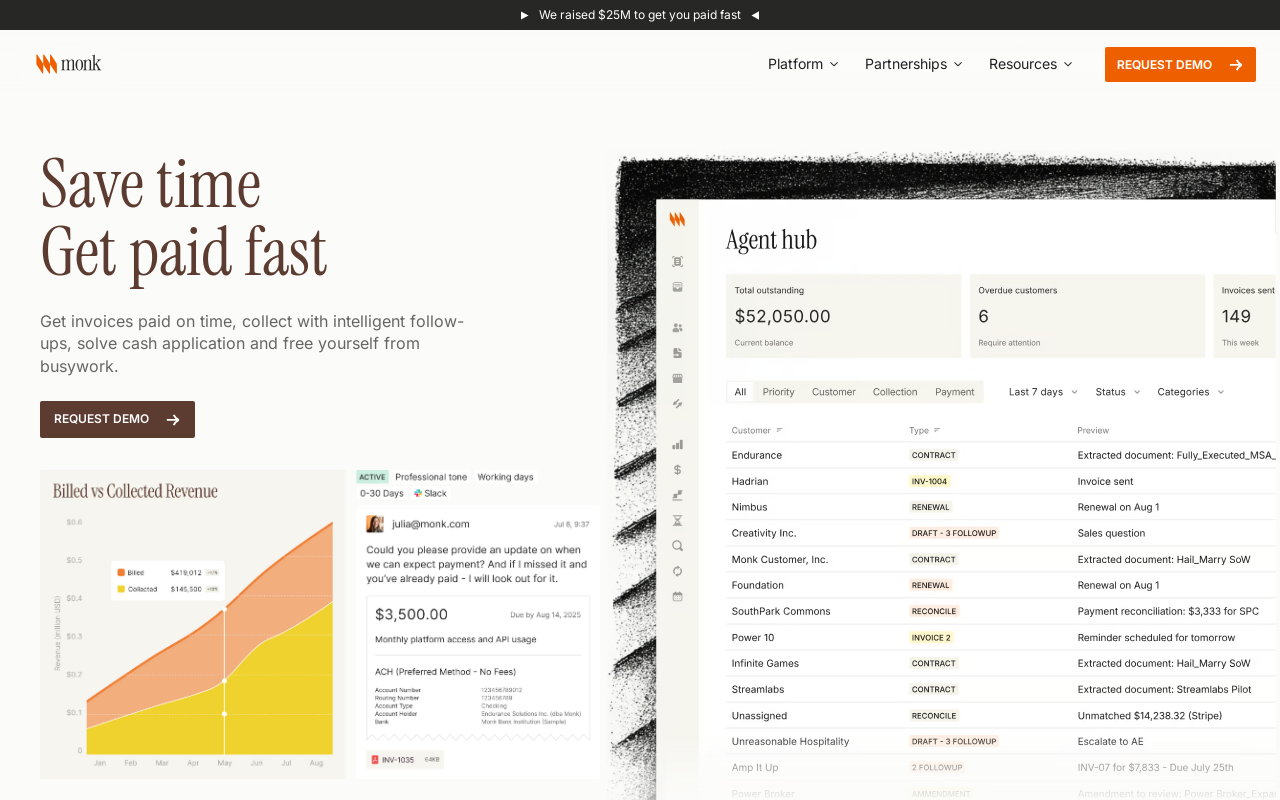Expand the Platform menu

coord(803,64)
